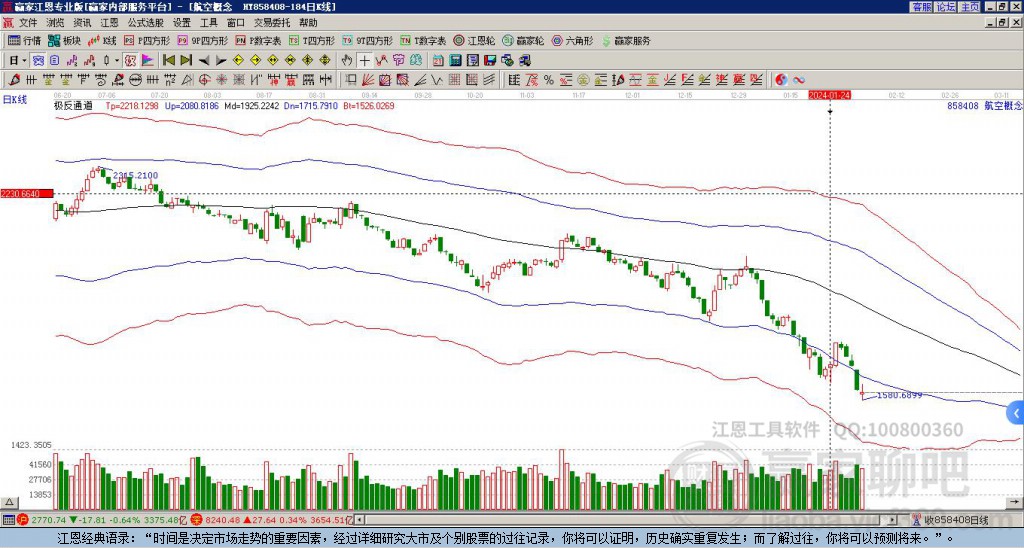Click the small up-triangle button bottom-left
This screenshot has height=548, width=1024.
[9, 502]
